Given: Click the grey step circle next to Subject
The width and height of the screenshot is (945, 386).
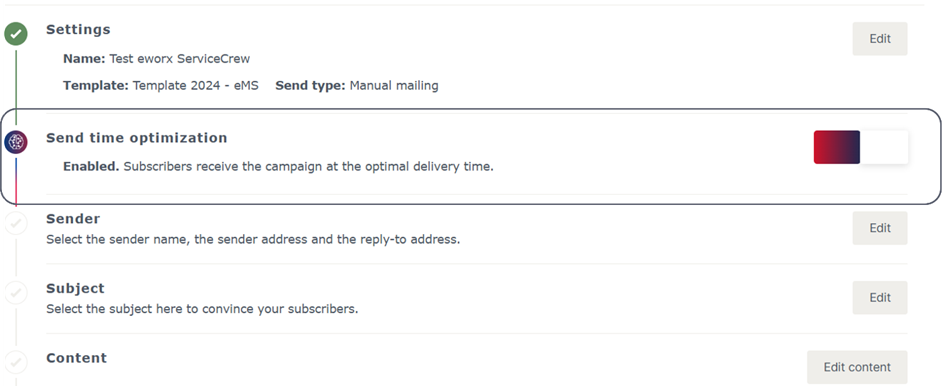Looking at the screenshot, I should pyautogui.click(x=16, y=293).
